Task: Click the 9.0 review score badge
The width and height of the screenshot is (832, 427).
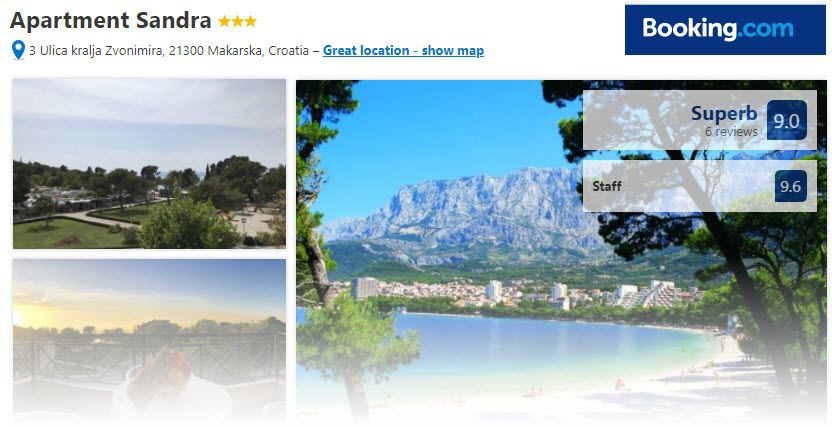Action: point(786,120)
